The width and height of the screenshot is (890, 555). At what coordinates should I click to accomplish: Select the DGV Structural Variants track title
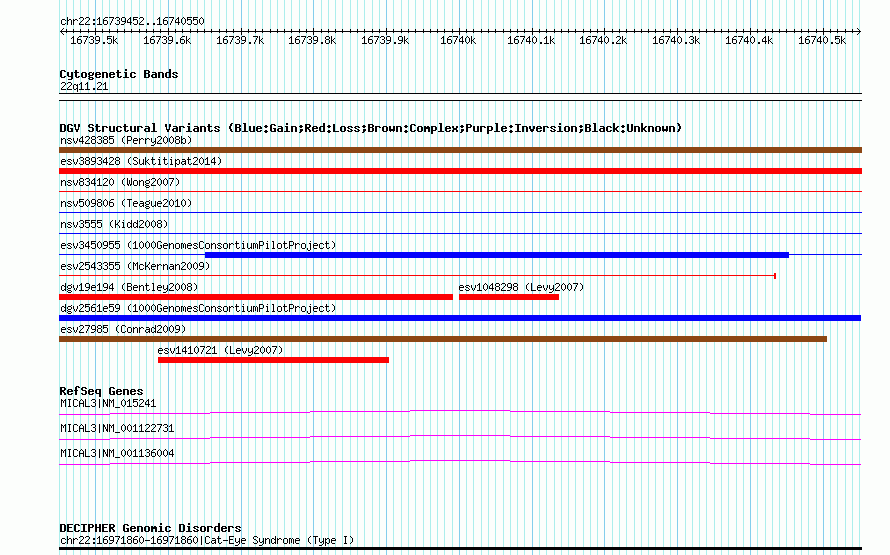pyautogui.click(x=371, y=128)
